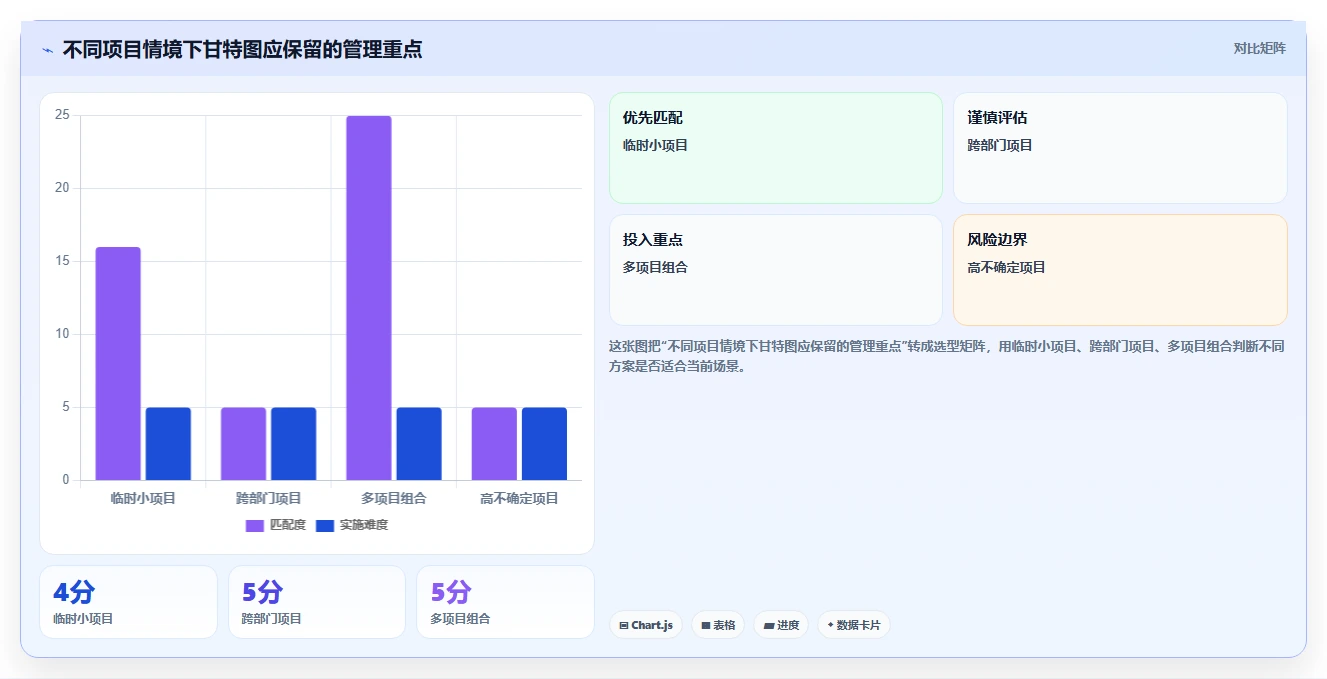Select the 投入重点 matrix card

[x=776, y=270]
